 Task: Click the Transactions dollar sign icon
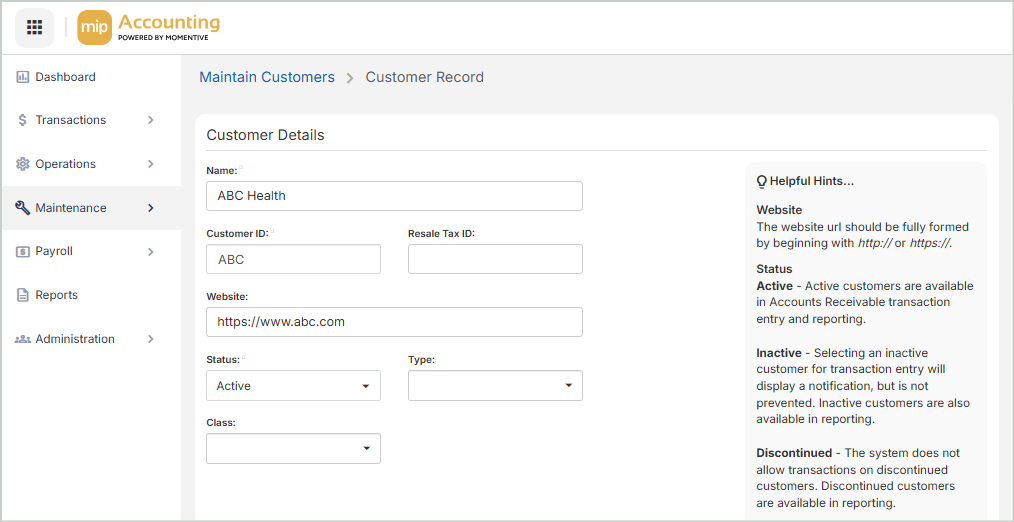[23, 120]
